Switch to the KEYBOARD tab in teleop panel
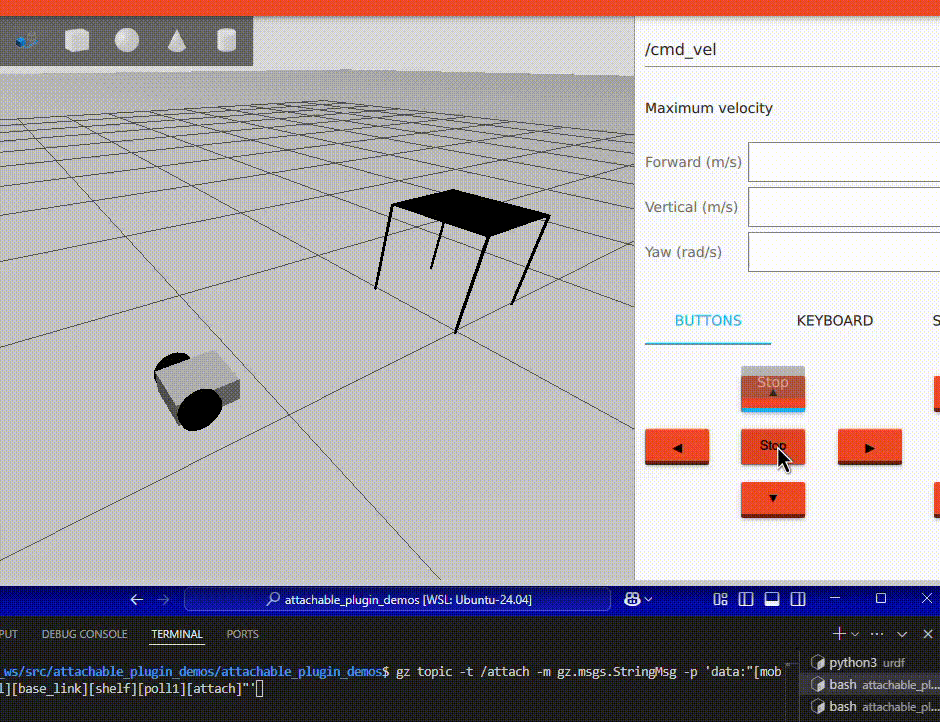The height and width of the screenshot is (722, 940). click(x=835, y=320)
